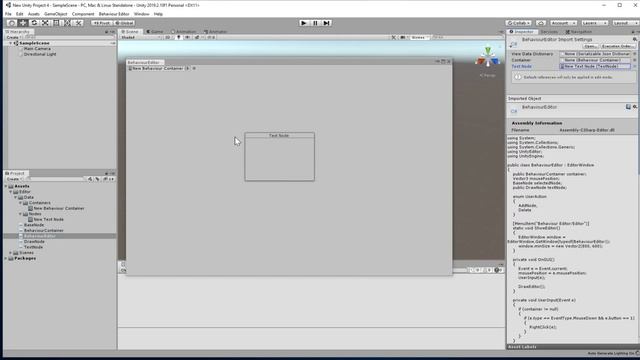Click the Project panel search field
Image resolution: width=640 pixels, height=360 pixels.
pyautogui.click(x=55, y=179)
